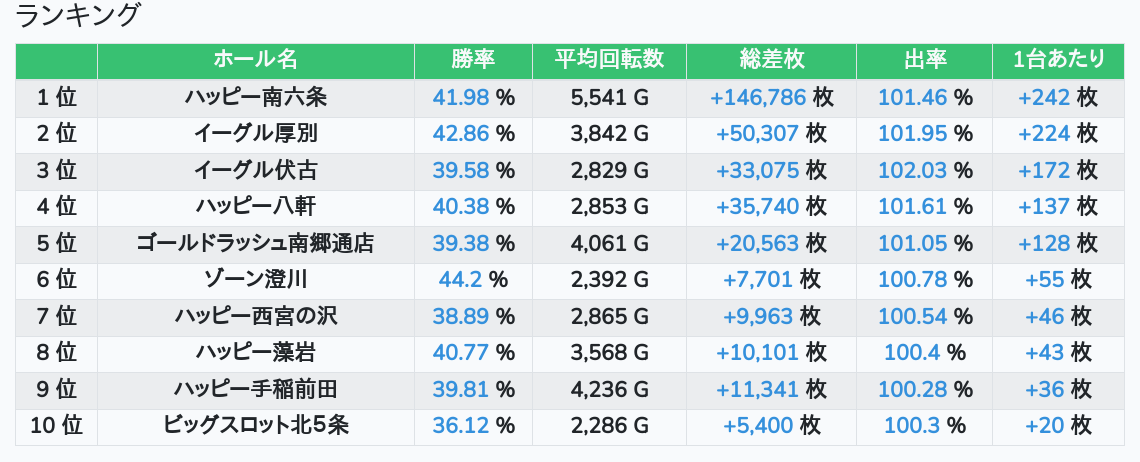Click the +146,786 total difference value
The height and width of the screenshot is (462, 1140).
(757, 97)
